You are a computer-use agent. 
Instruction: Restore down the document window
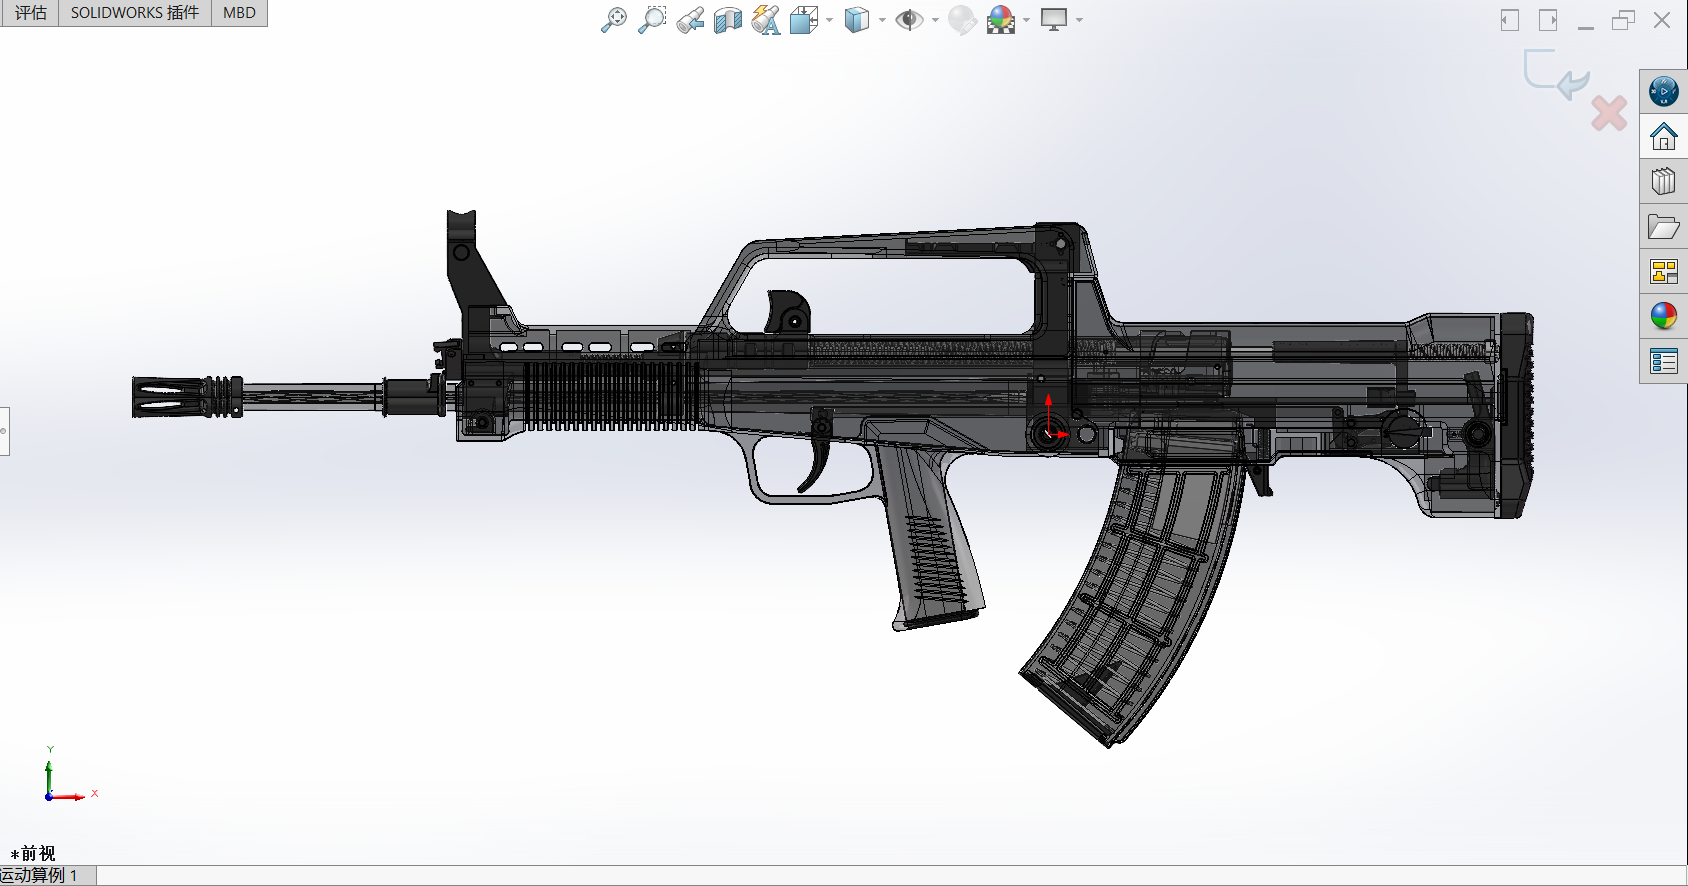pos(1623,20)
